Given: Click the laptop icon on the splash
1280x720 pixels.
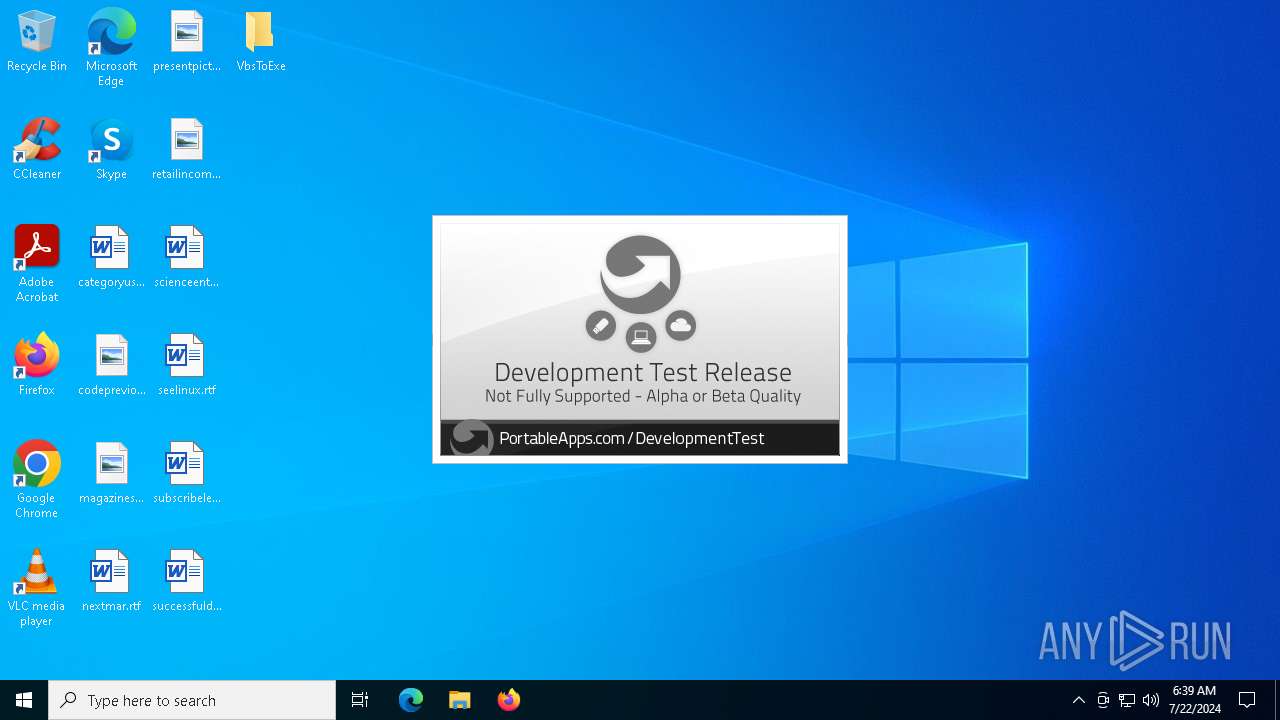Looking at the screenshot, I should (641, 337).
